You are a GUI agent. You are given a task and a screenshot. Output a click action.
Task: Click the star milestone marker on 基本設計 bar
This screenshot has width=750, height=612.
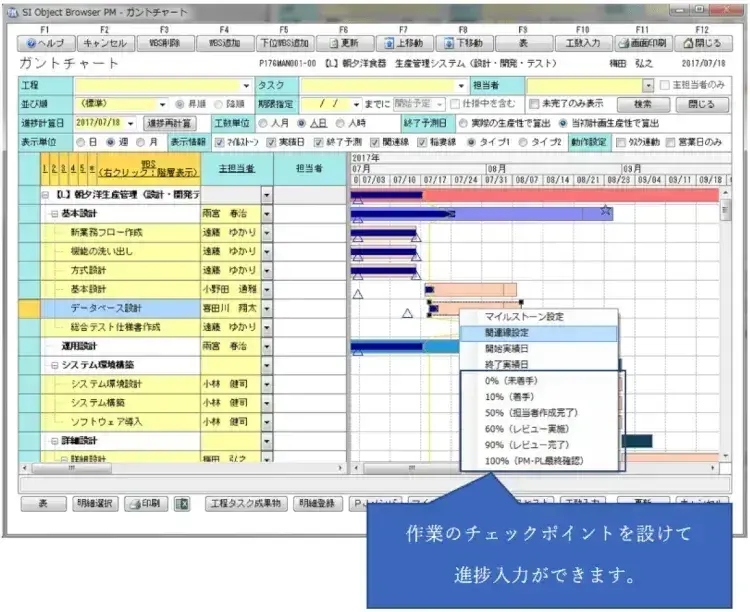coord(605,212)
